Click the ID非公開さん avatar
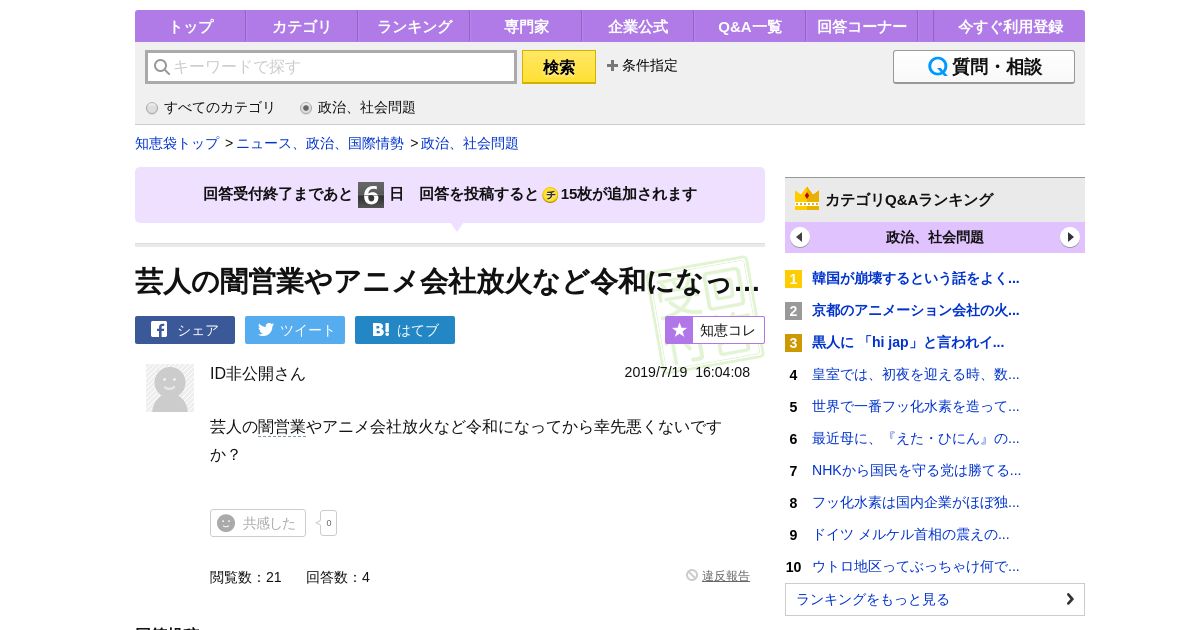 (170, 388)
